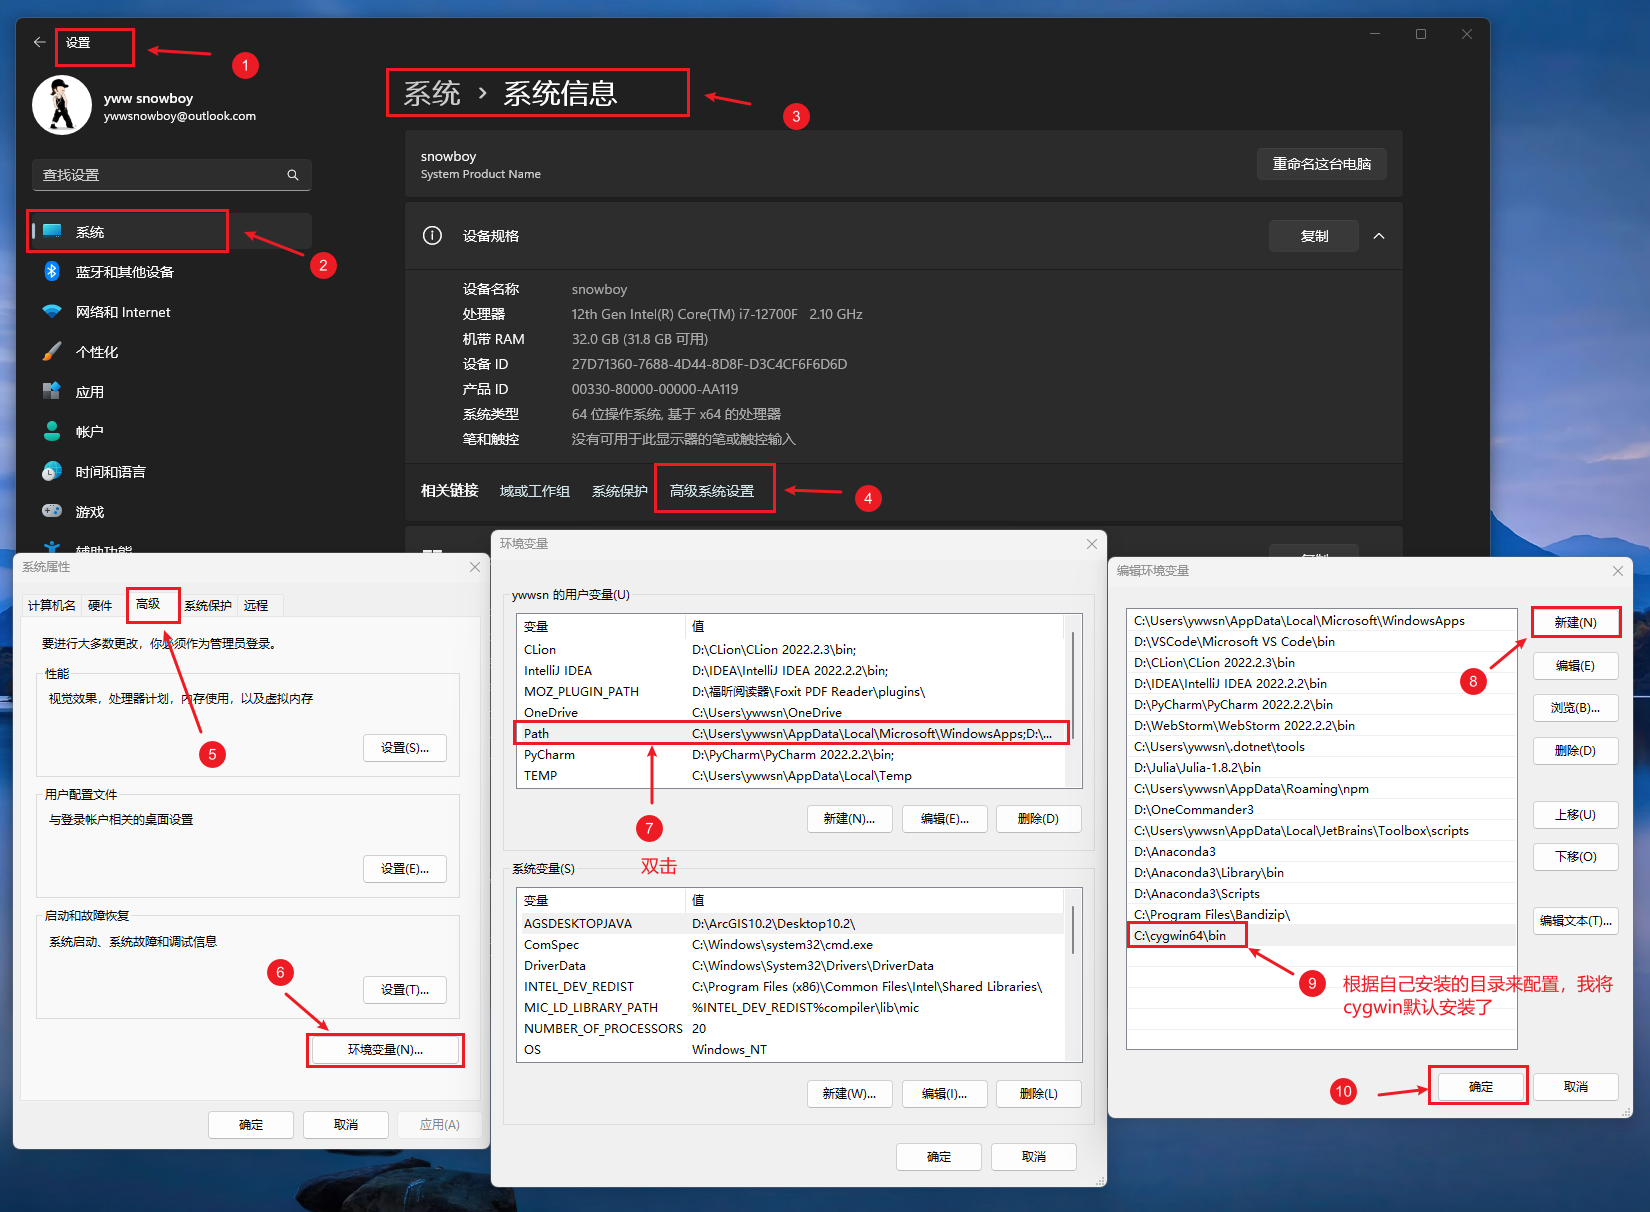
Task: Close the 系统属性 dialog
Action: click(x=475, y=567)
